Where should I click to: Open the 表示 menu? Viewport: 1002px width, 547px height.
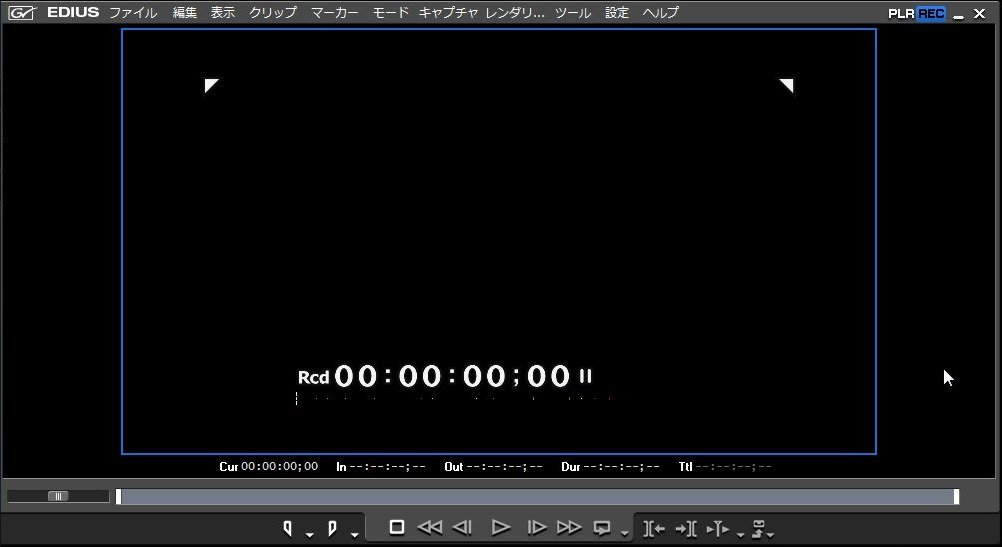click(x=223, y=13)
